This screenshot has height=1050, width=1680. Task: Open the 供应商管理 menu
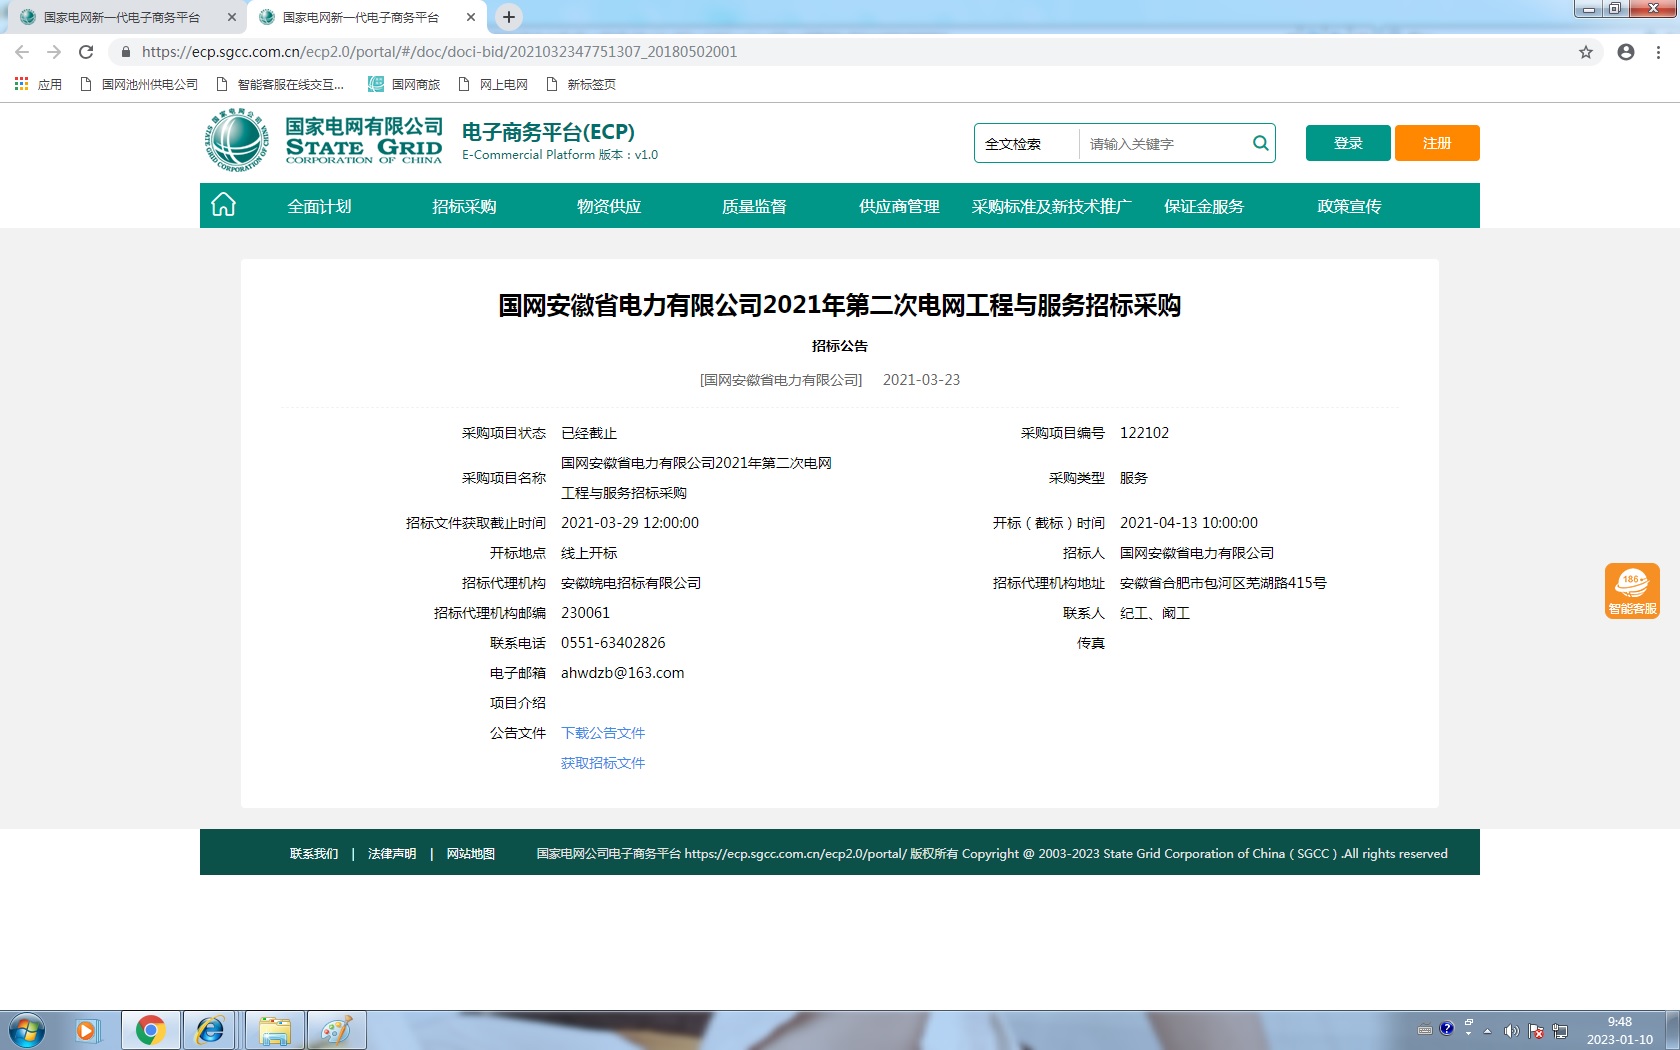pyautogui.click(x=899, y=206)
